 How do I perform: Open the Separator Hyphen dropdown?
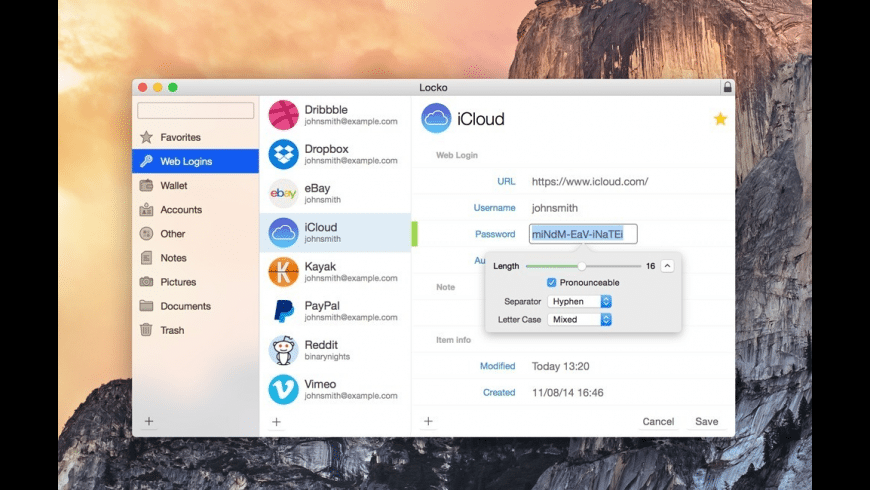point(579,301)
